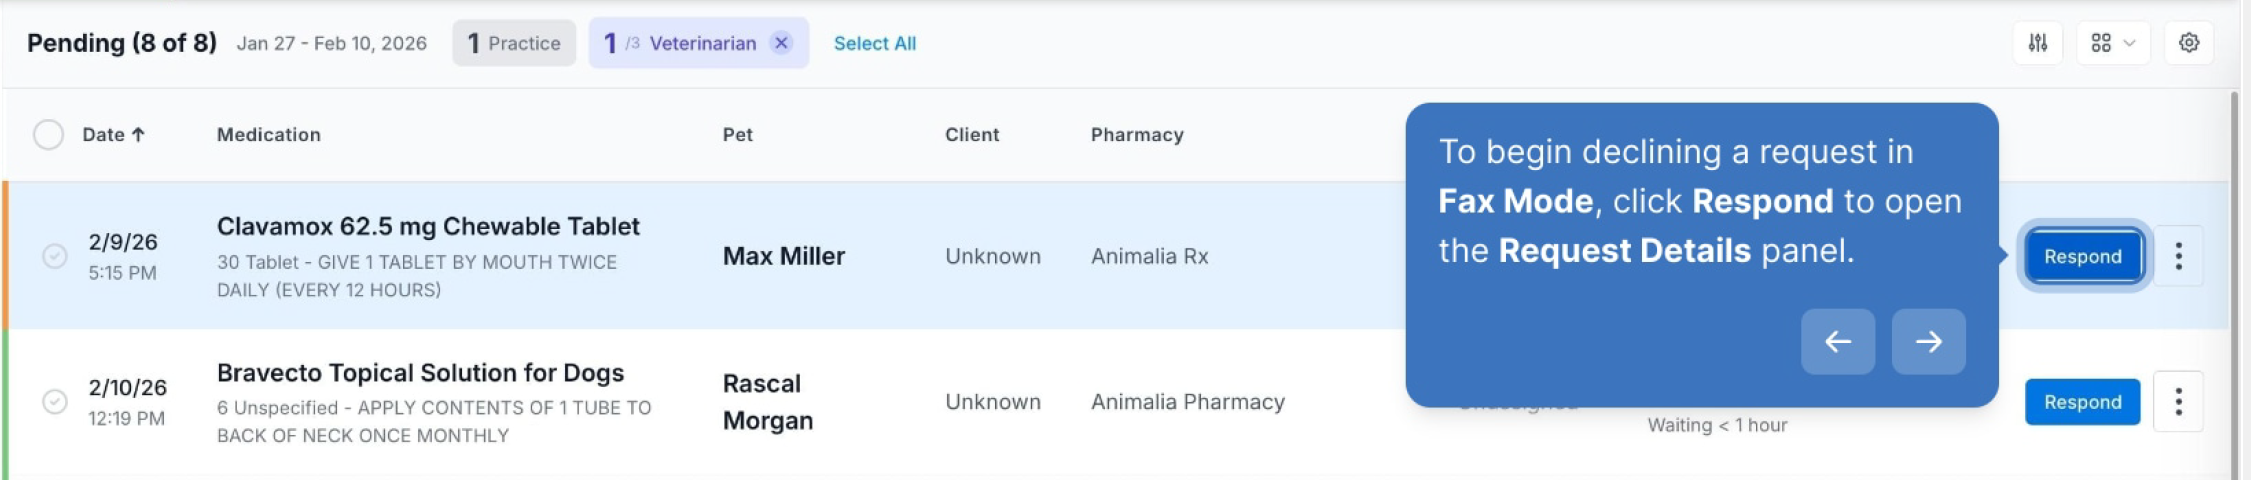Open the filter sliders icon
Image resolution: width=2251 pixels, height=480 pixels.
[2037, 43]
